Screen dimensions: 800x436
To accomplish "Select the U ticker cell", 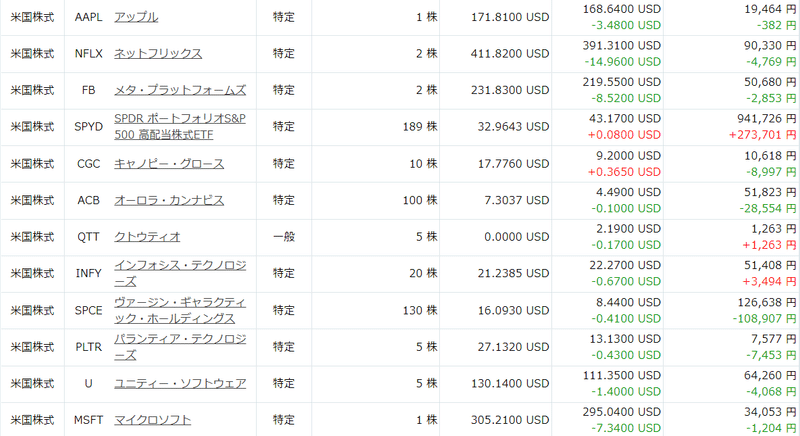I will coord(88,383).
